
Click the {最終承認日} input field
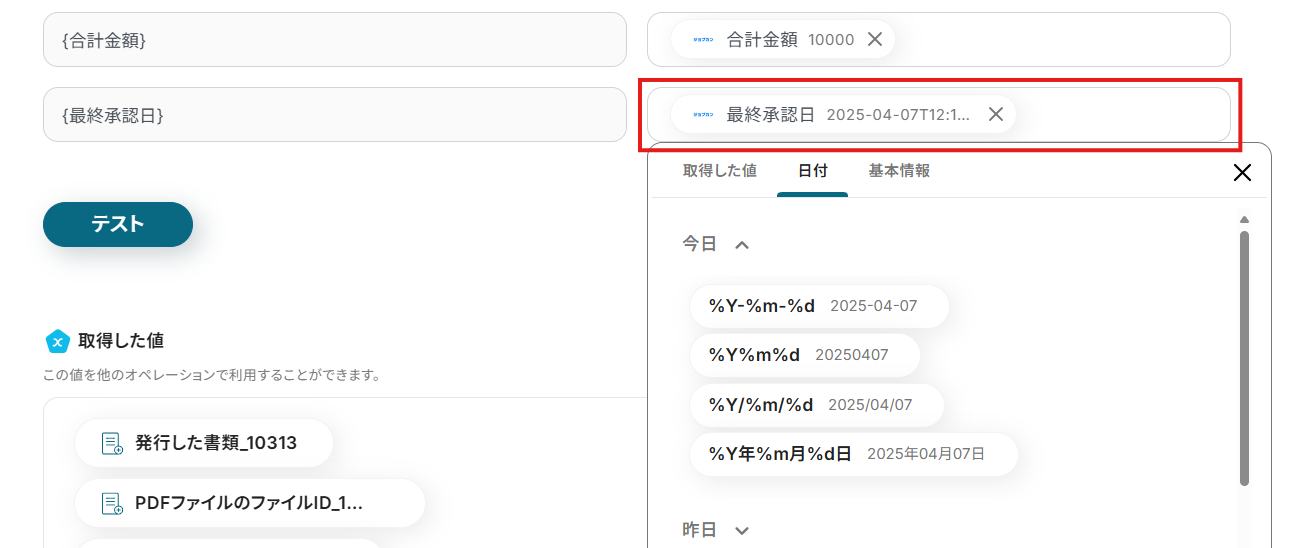click(x=335, y=115)
